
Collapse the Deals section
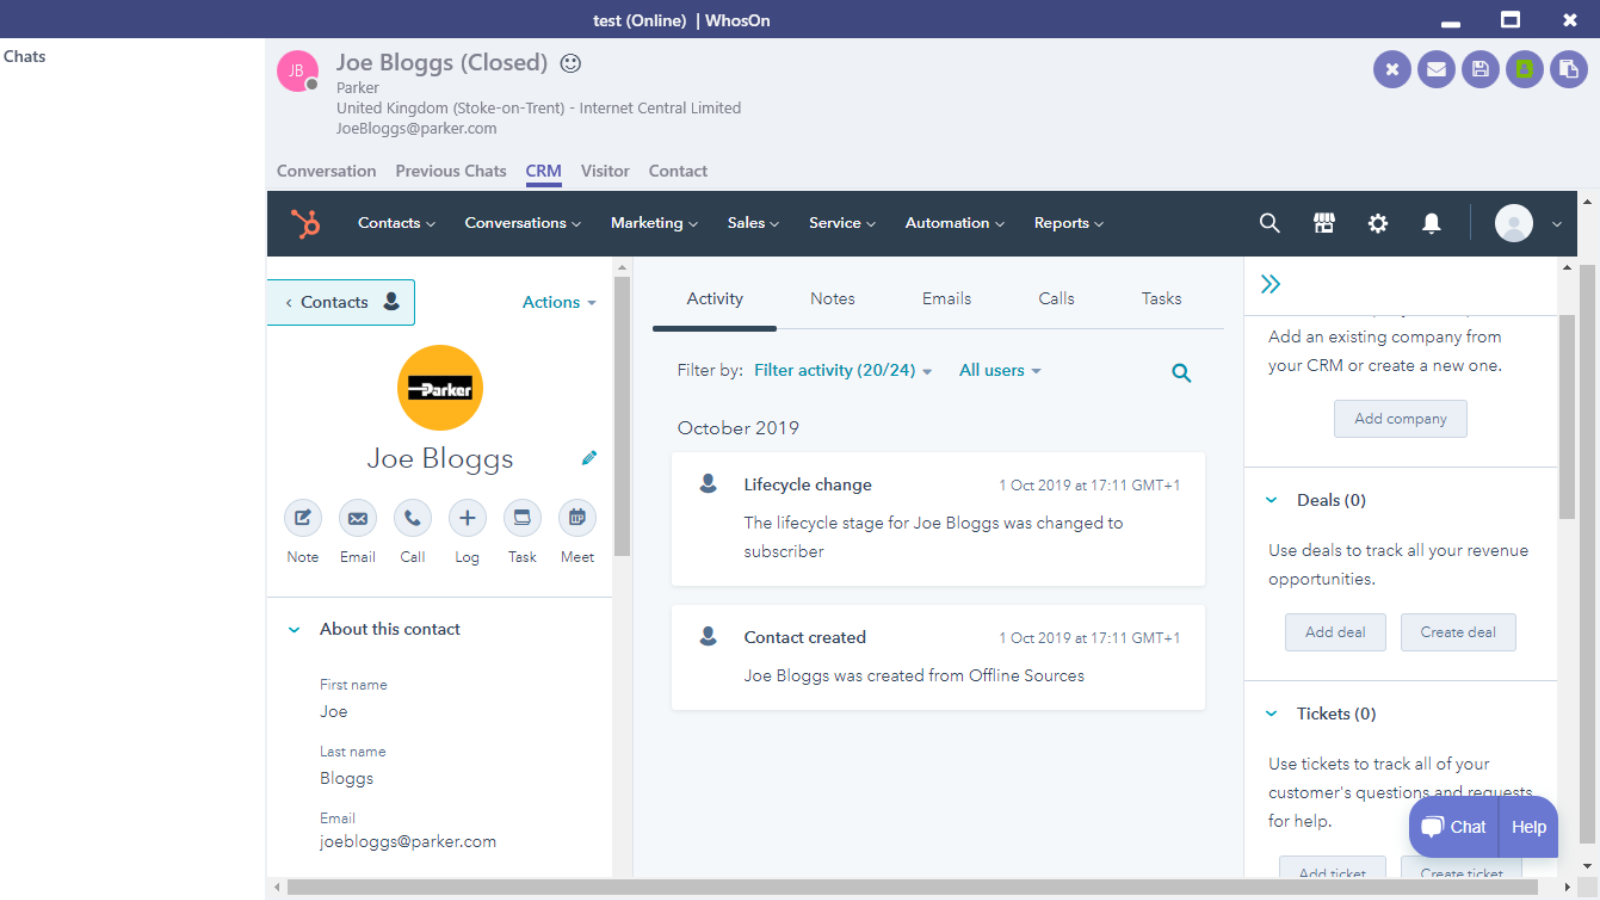1272,500
